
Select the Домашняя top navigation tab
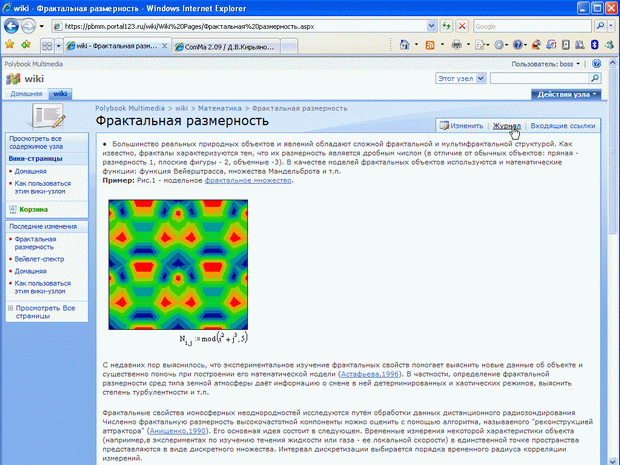(26, 94)
